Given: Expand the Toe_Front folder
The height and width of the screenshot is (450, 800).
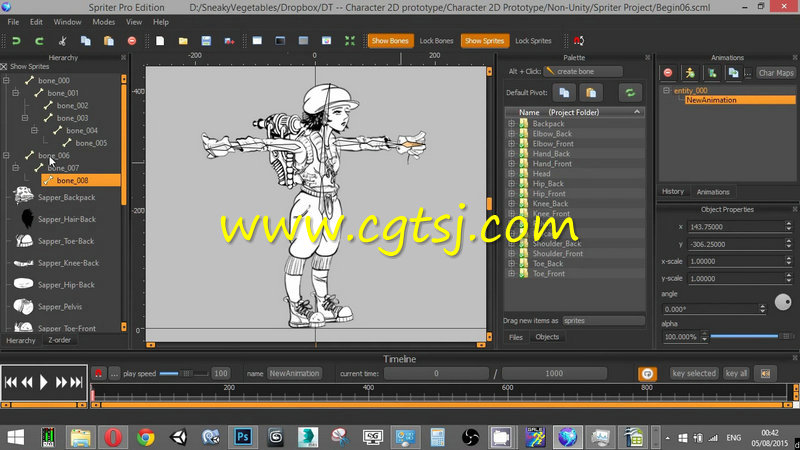Looking at the screenshot, I should [511, 273].
